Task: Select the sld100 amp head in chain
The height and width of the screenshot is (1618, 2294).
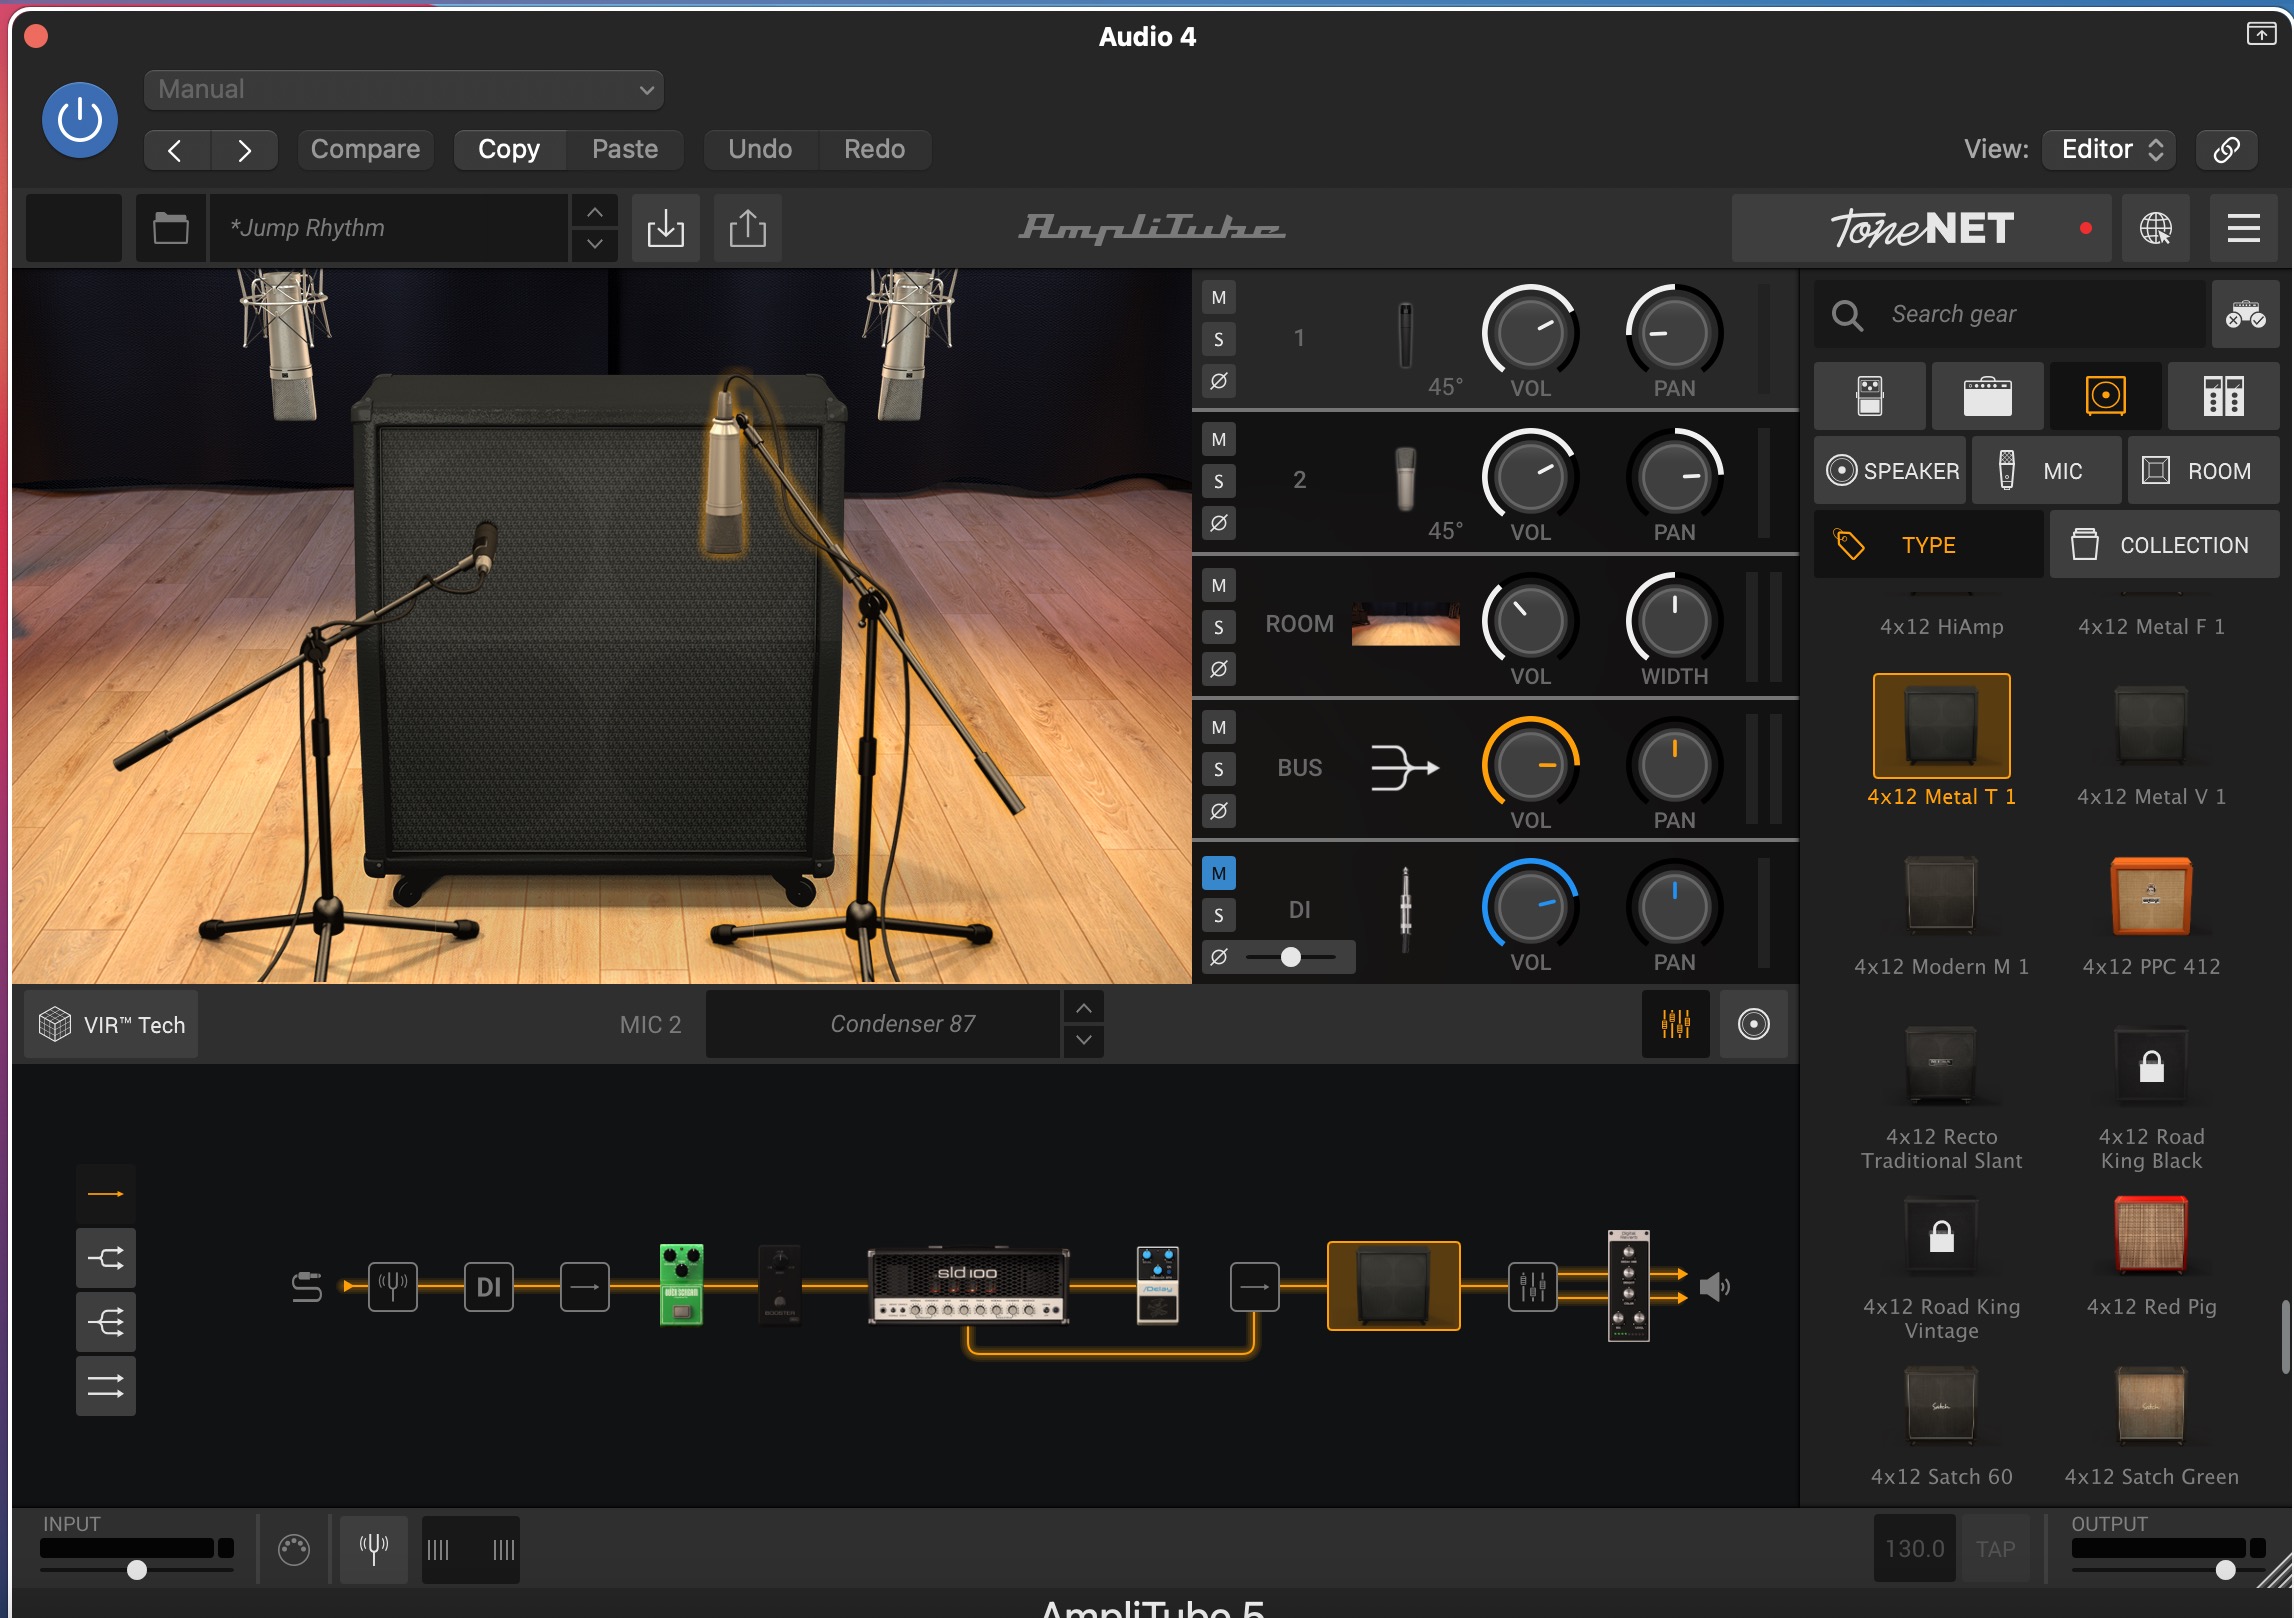Action: pos(968,1285)
